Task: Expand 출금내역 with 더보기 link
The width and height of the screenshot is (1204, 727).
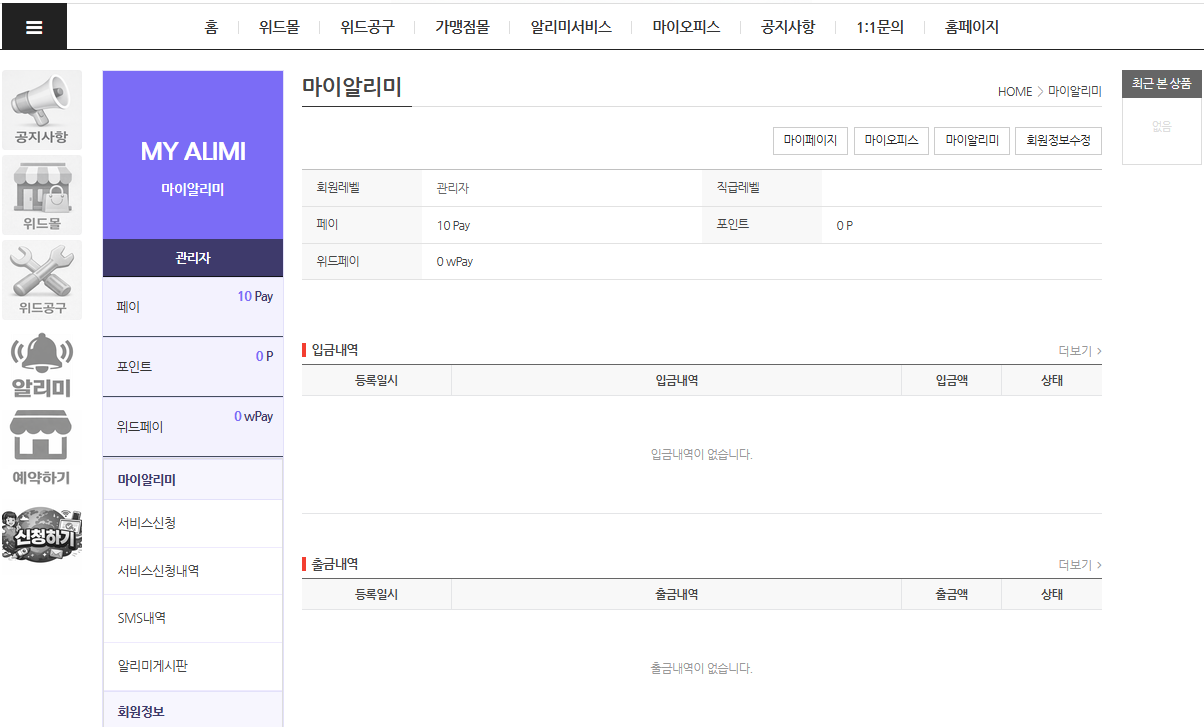Action: 1080,565
